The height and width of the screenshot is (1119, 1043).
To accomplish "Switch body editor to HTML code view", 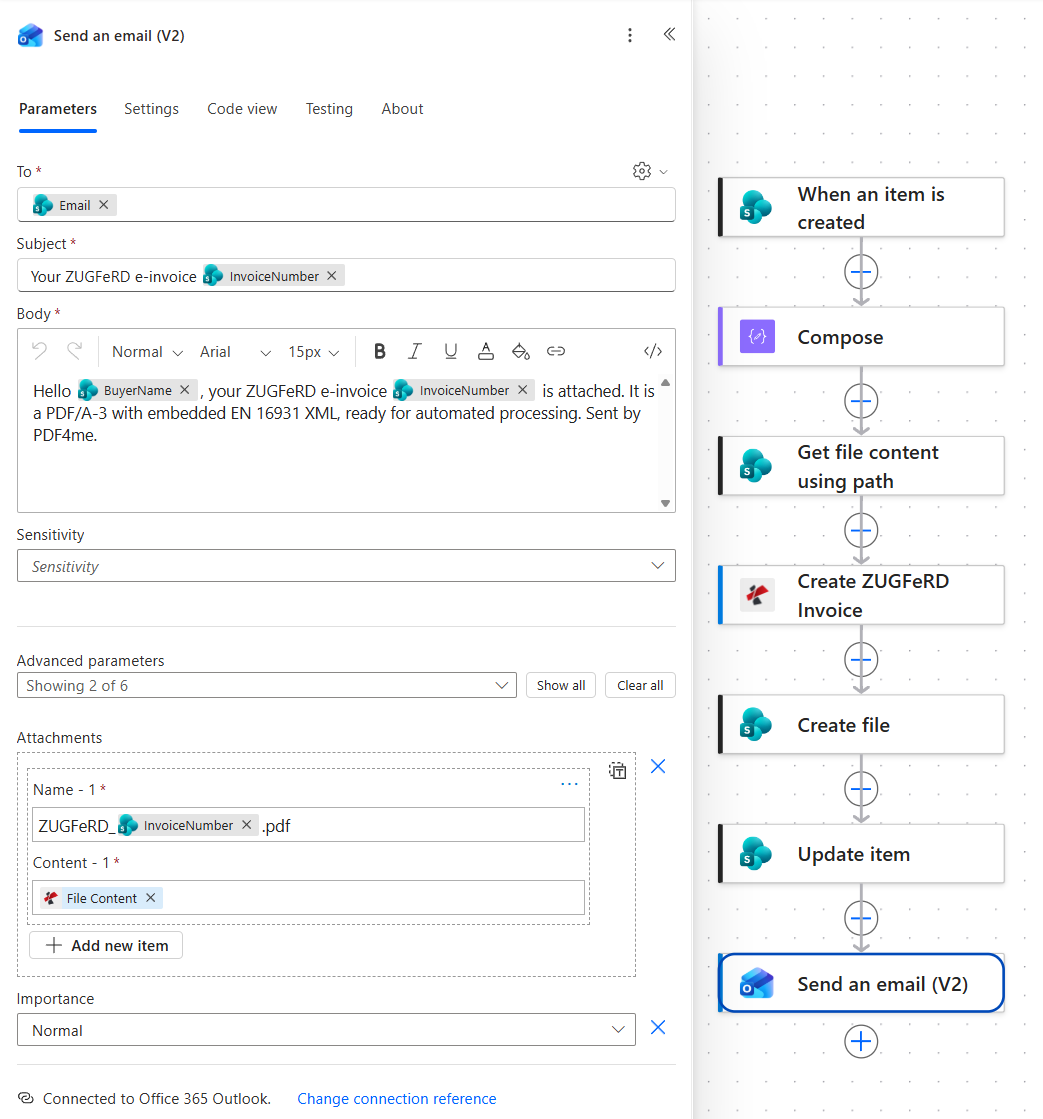I will pos(653,351).
